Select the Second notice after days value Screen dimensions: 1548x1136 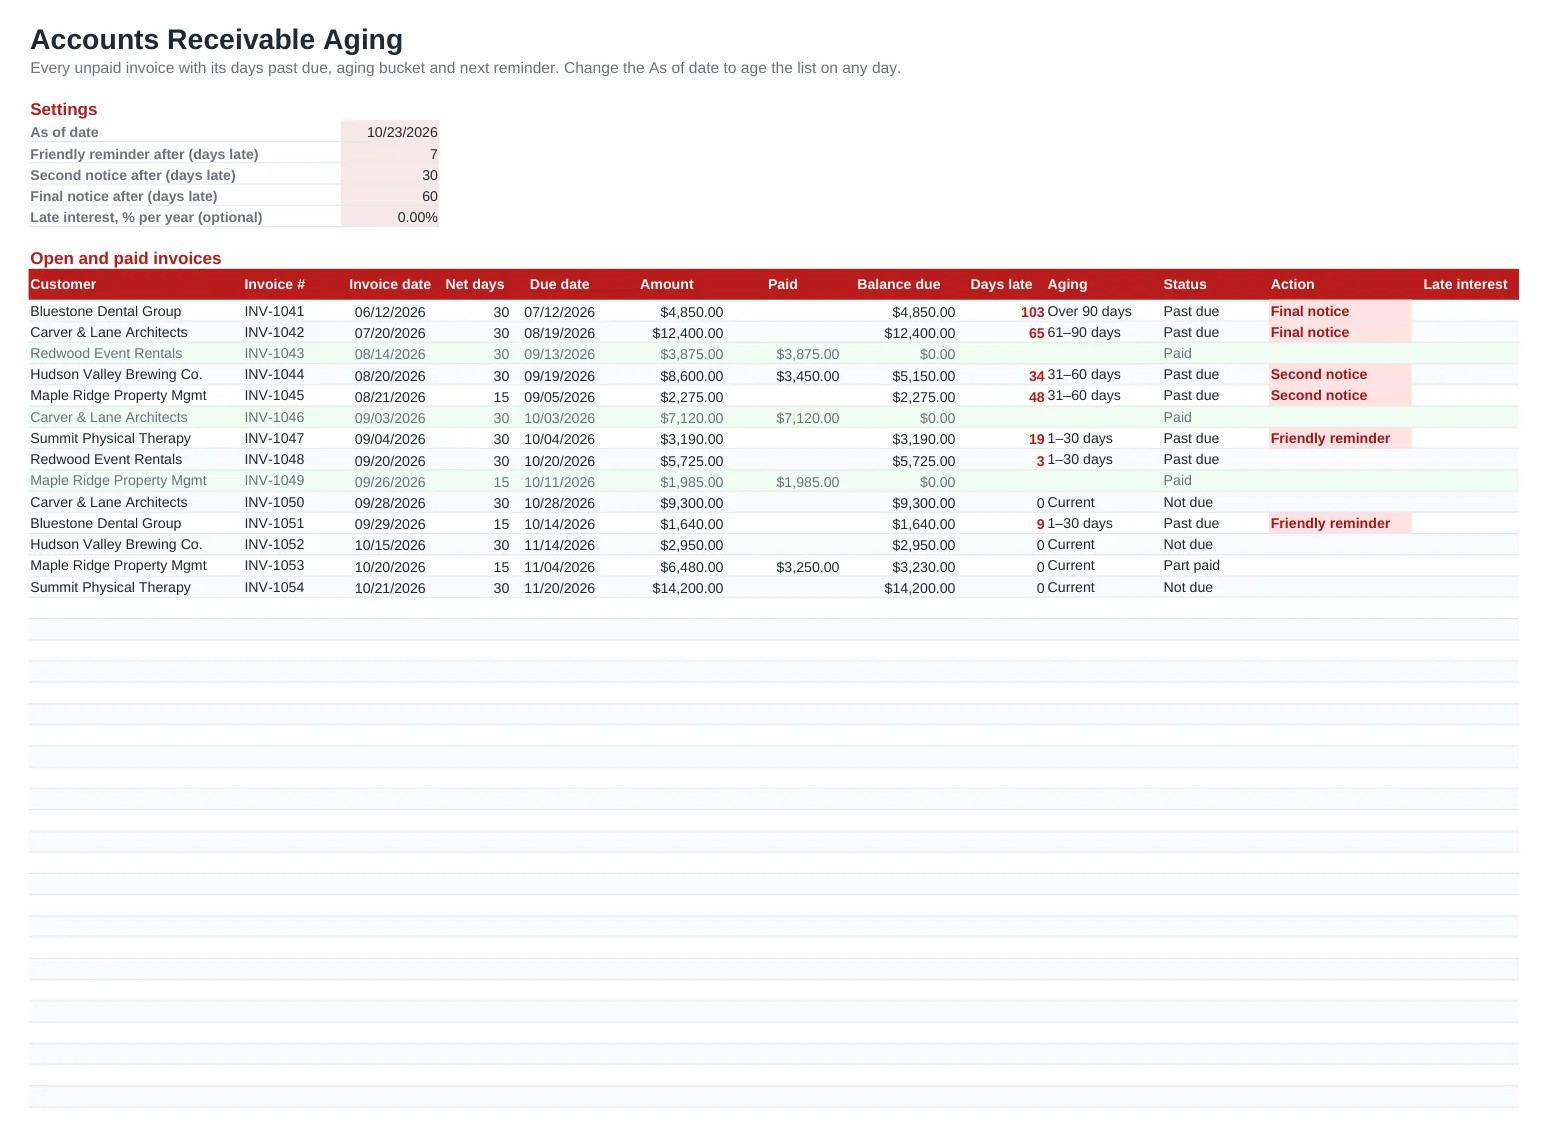pos(390,175)
